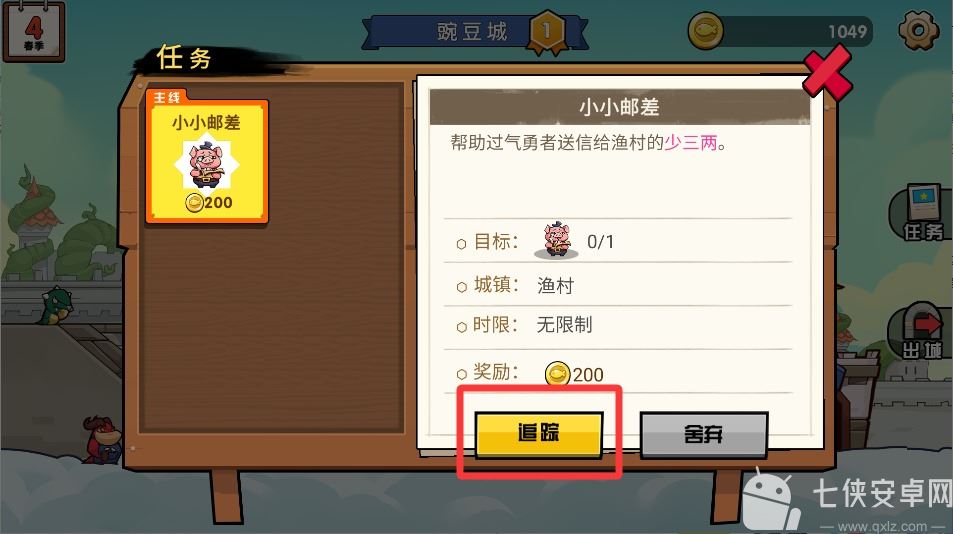Click the red character at bottom left
This screenshot has height=534, width=953.
(x=103, y=440)
